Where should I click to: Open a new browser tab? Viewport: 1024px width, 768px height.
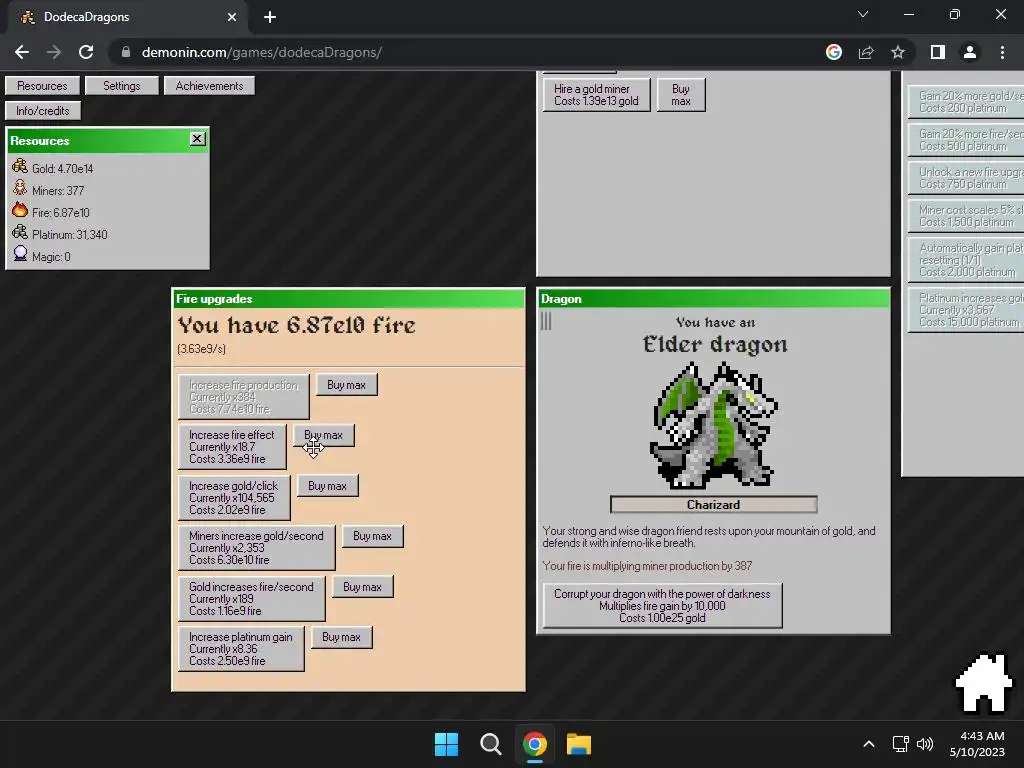click(270, 17)
